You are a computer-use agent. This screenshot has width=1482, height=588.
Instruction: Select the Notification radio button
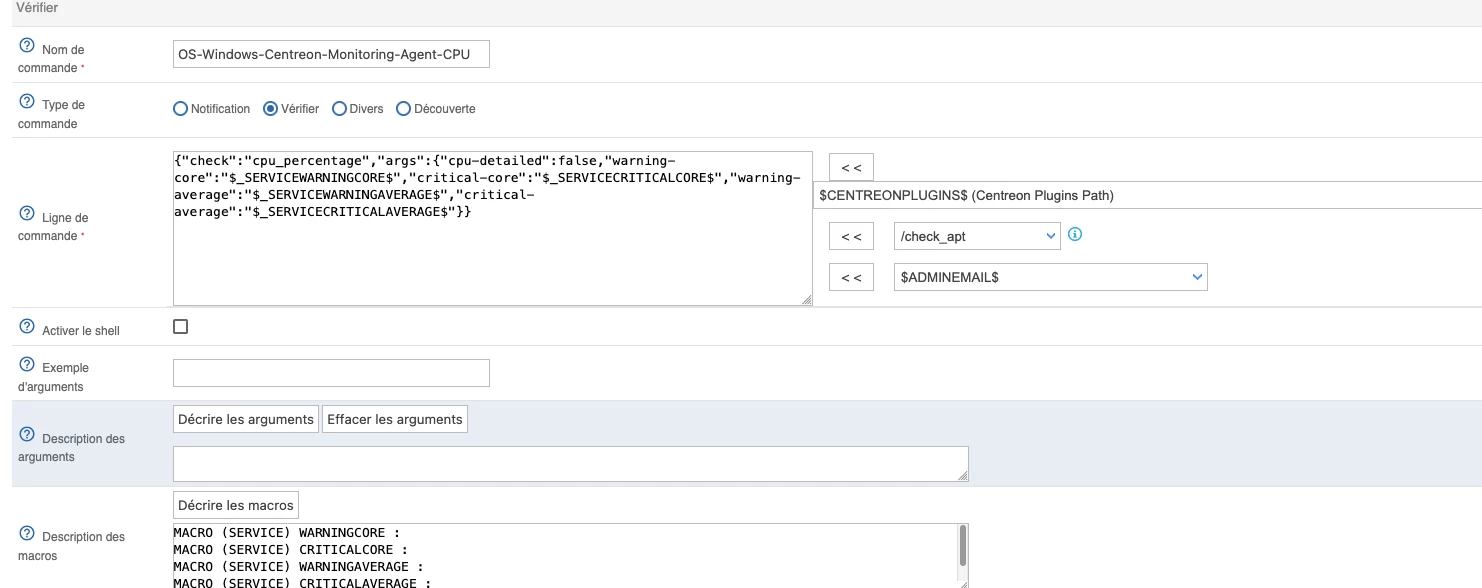pyautogui.click(x=181, y=109)
